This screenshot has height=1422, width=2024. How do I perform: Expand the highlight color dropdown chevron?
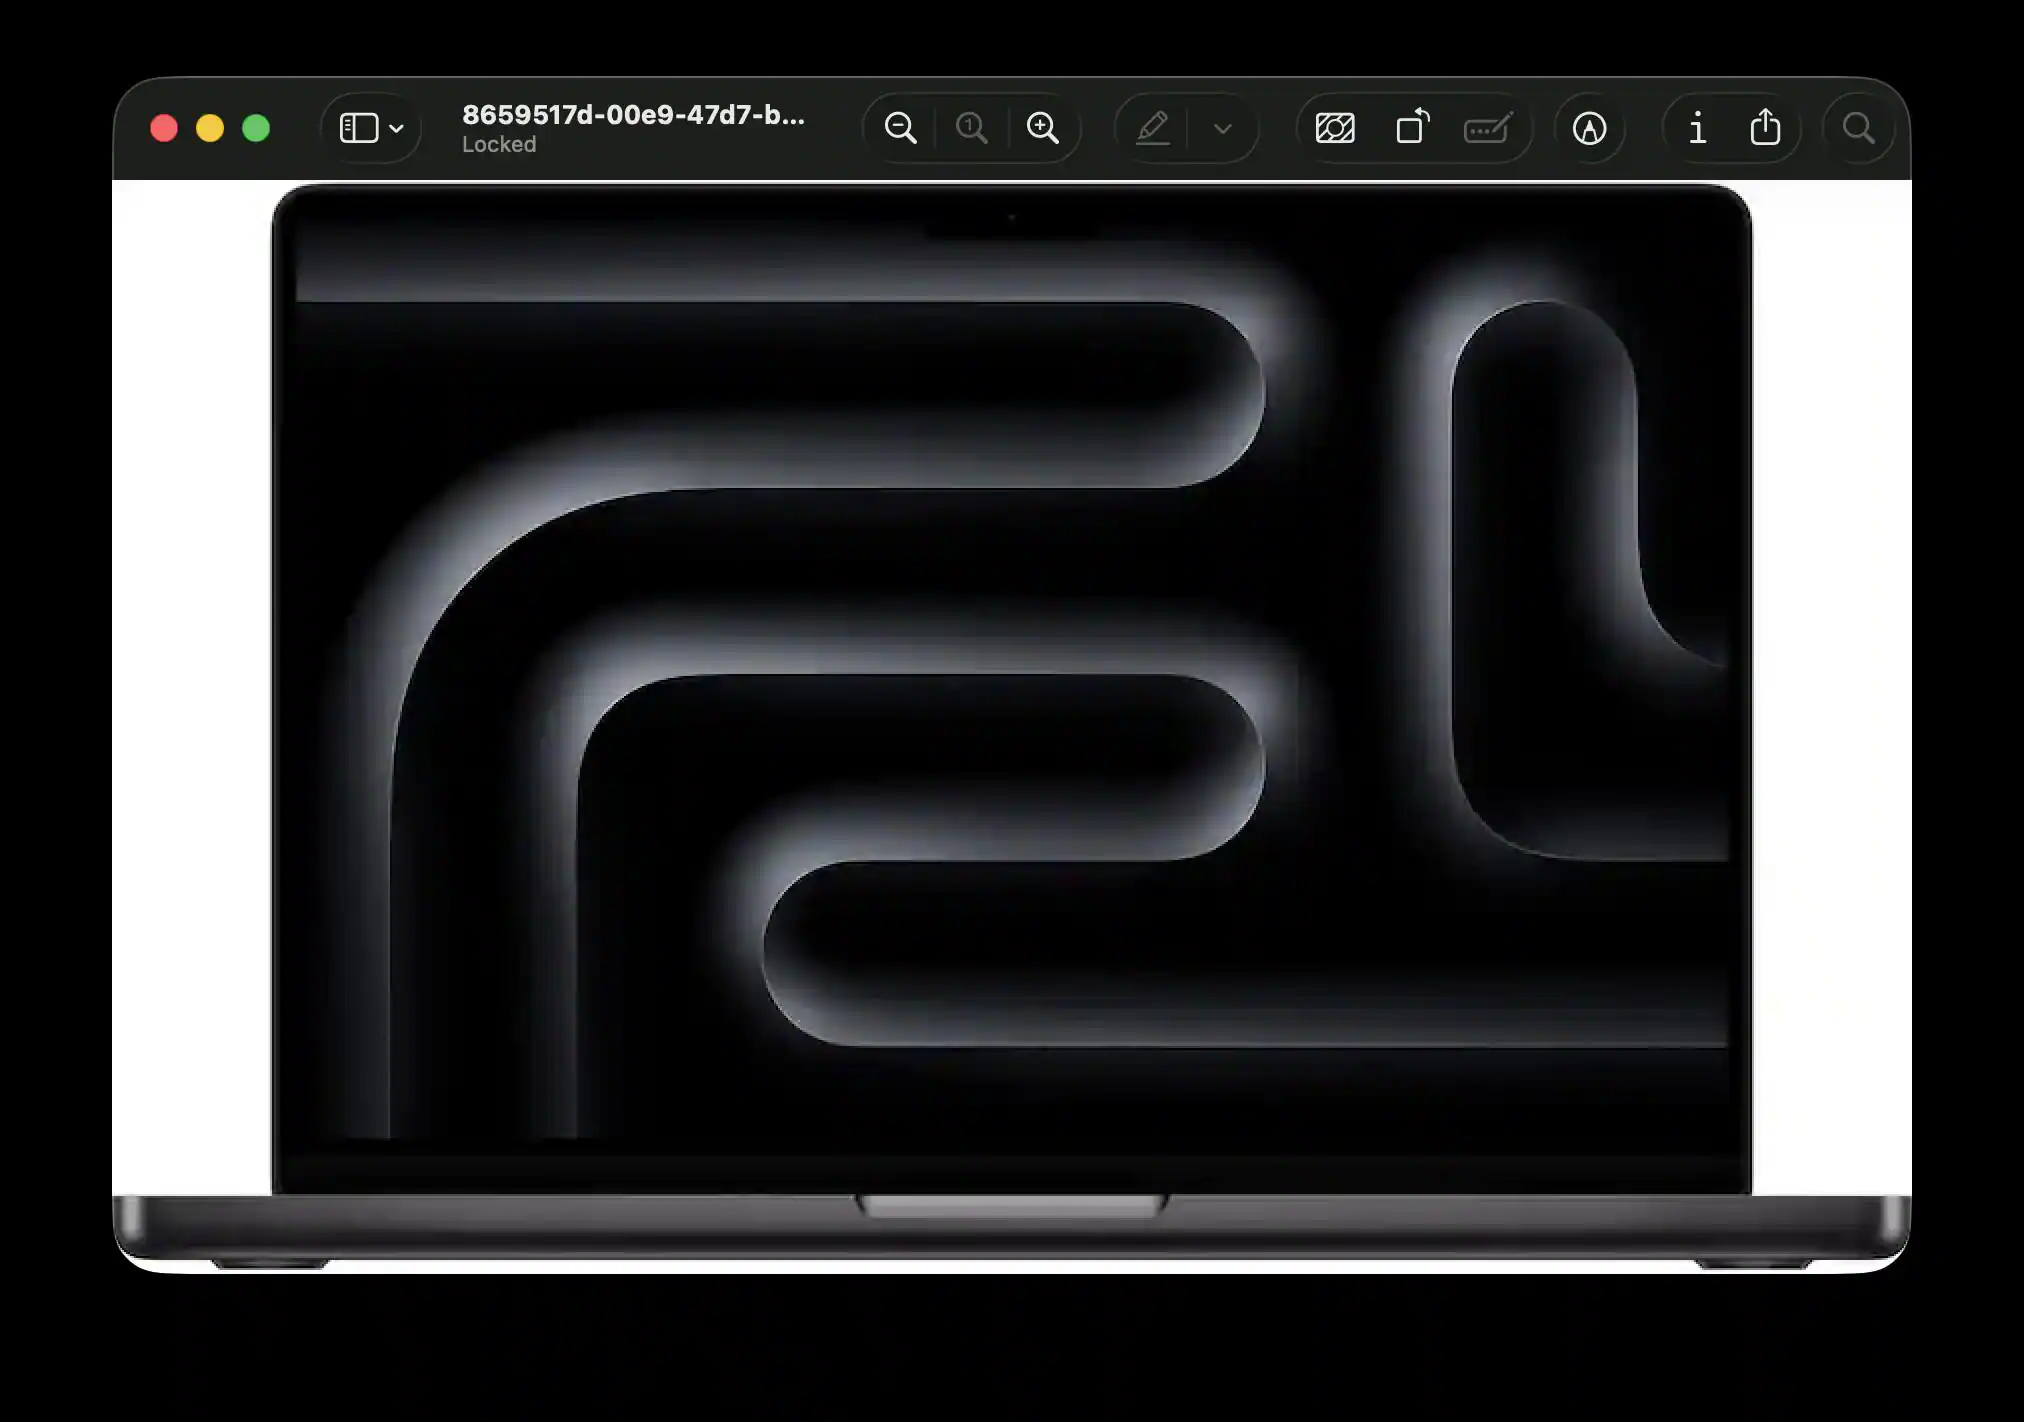pyautogui.click(x=1222, y=129)
